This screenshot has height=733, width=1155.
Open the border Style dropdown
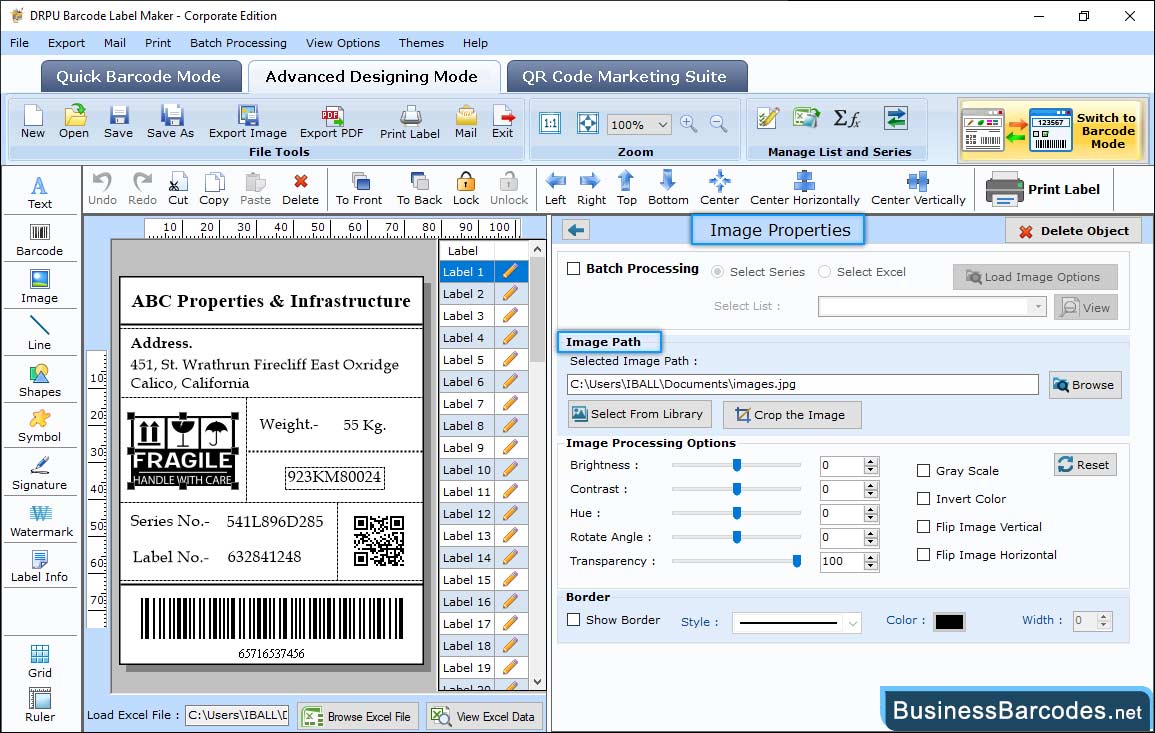[x=852, y=623]
